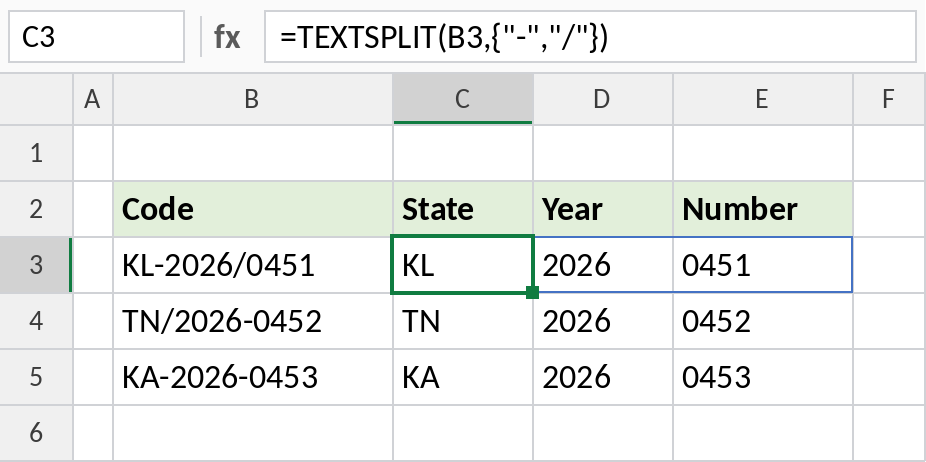Click cell containing TN/2026-0452
This screenshot has height=462, width=926.
coord(253,321)
